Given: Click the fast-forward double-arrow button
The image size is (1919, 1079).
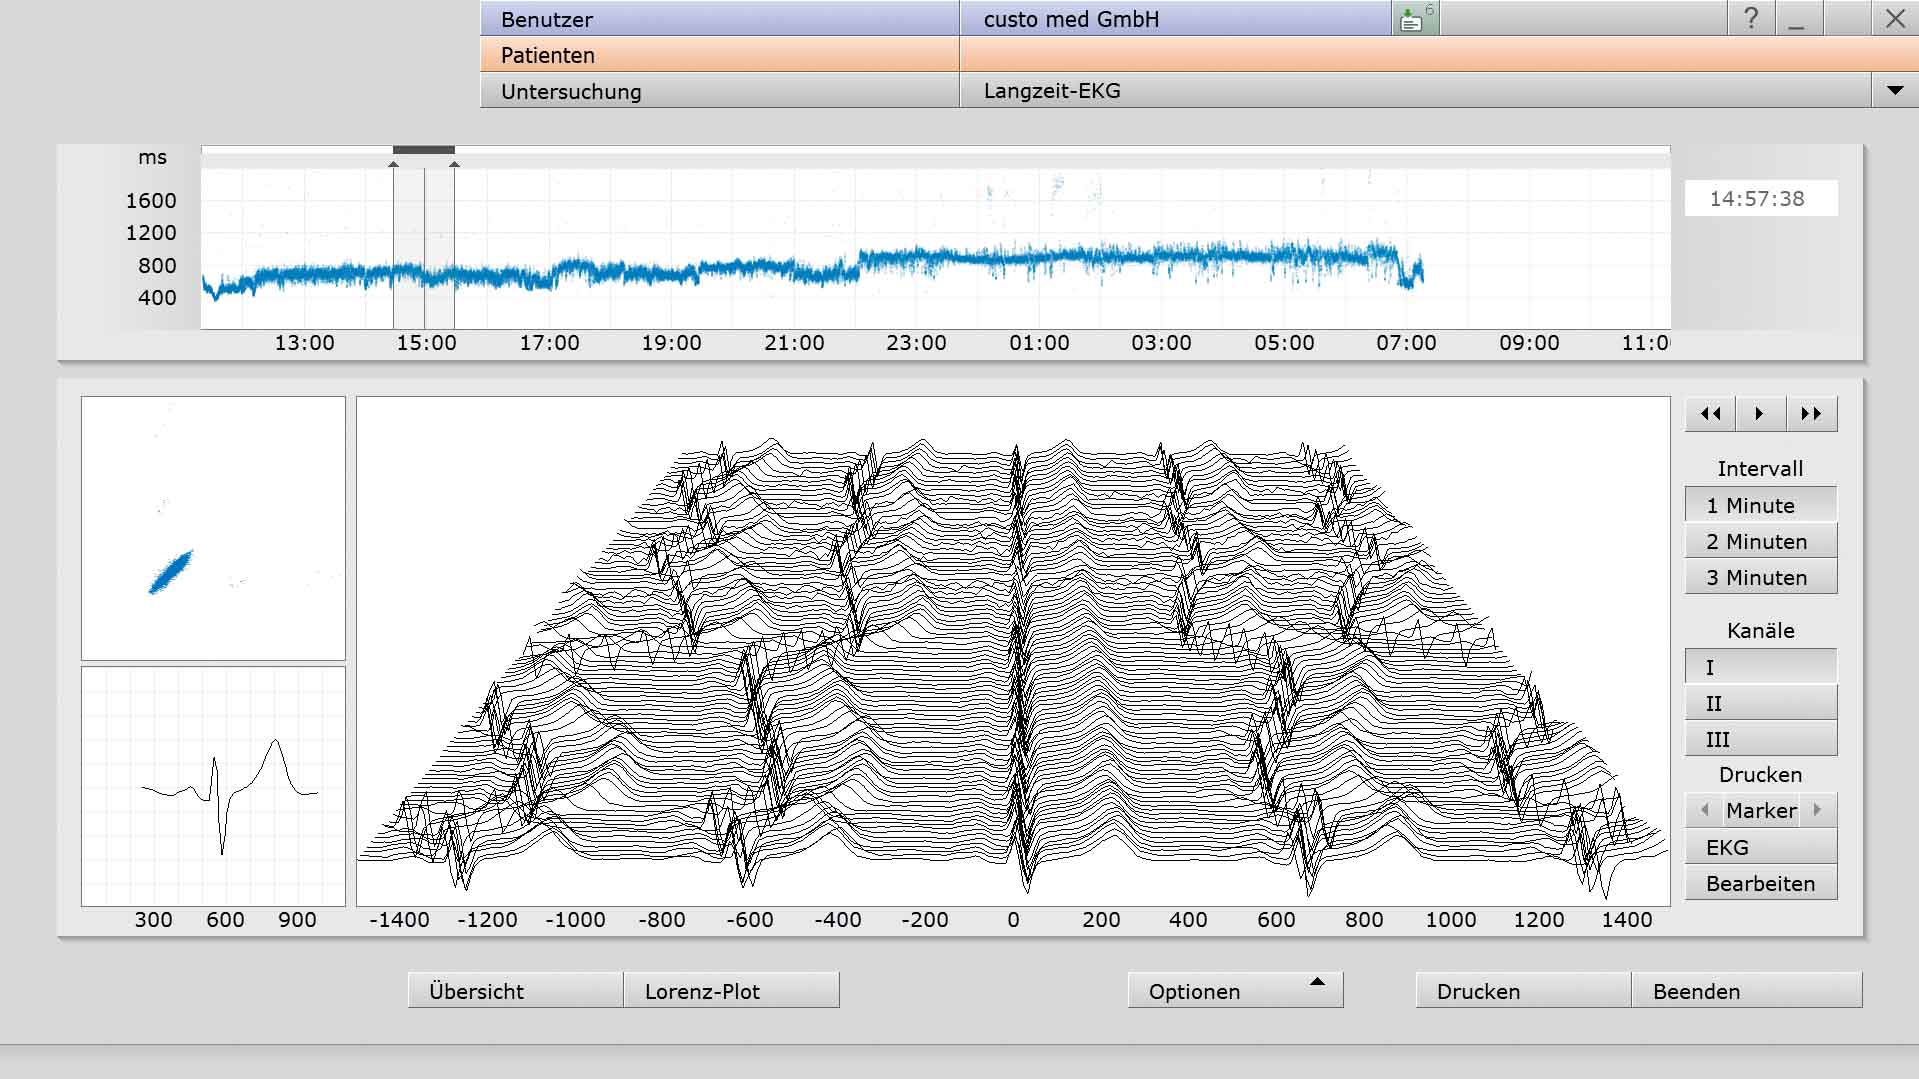Looking at the screenshot, I should click(1811, 414).
